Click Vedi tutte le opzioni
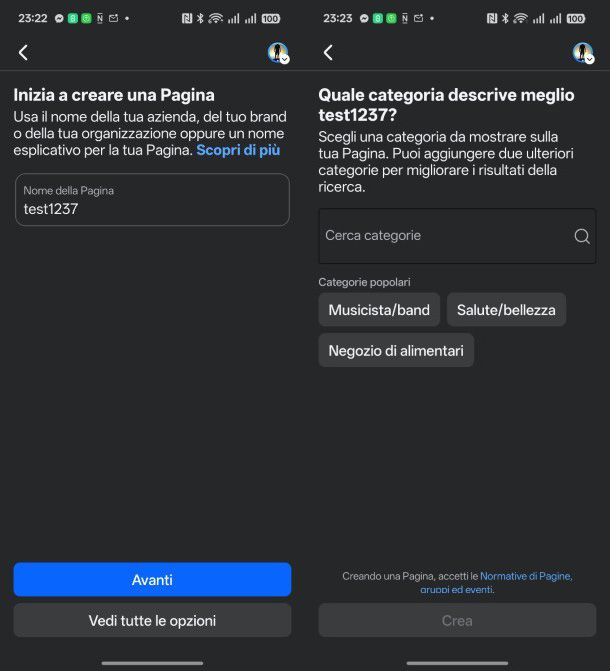Viewport: 610px width, 671px height. (x=152, y=620)
